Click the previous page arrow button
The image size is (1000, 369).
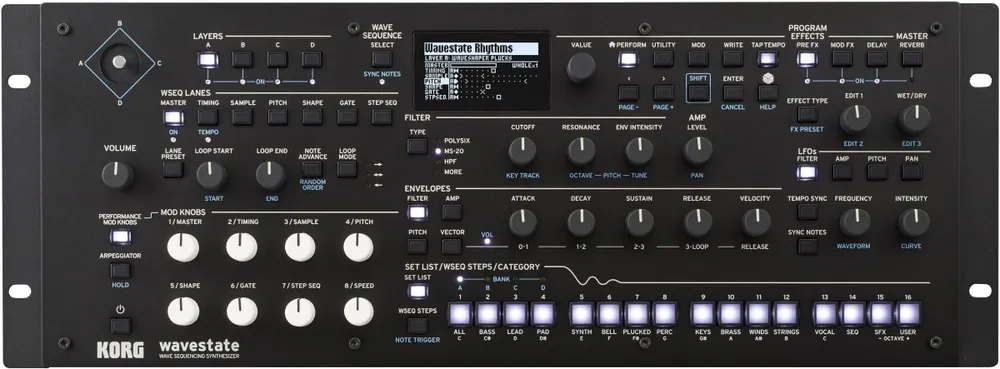628,92
